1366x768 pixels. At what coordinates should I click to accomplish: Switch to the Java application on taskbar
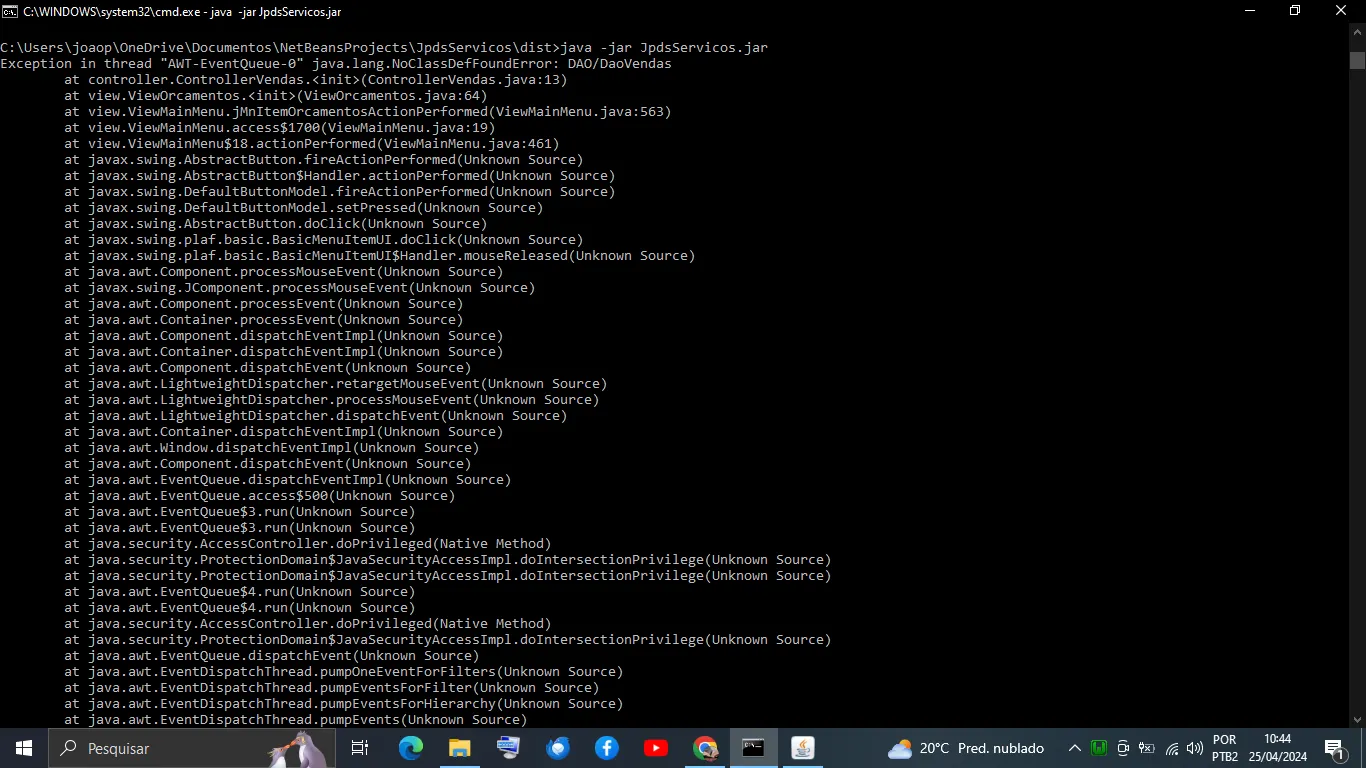(802, 748)
